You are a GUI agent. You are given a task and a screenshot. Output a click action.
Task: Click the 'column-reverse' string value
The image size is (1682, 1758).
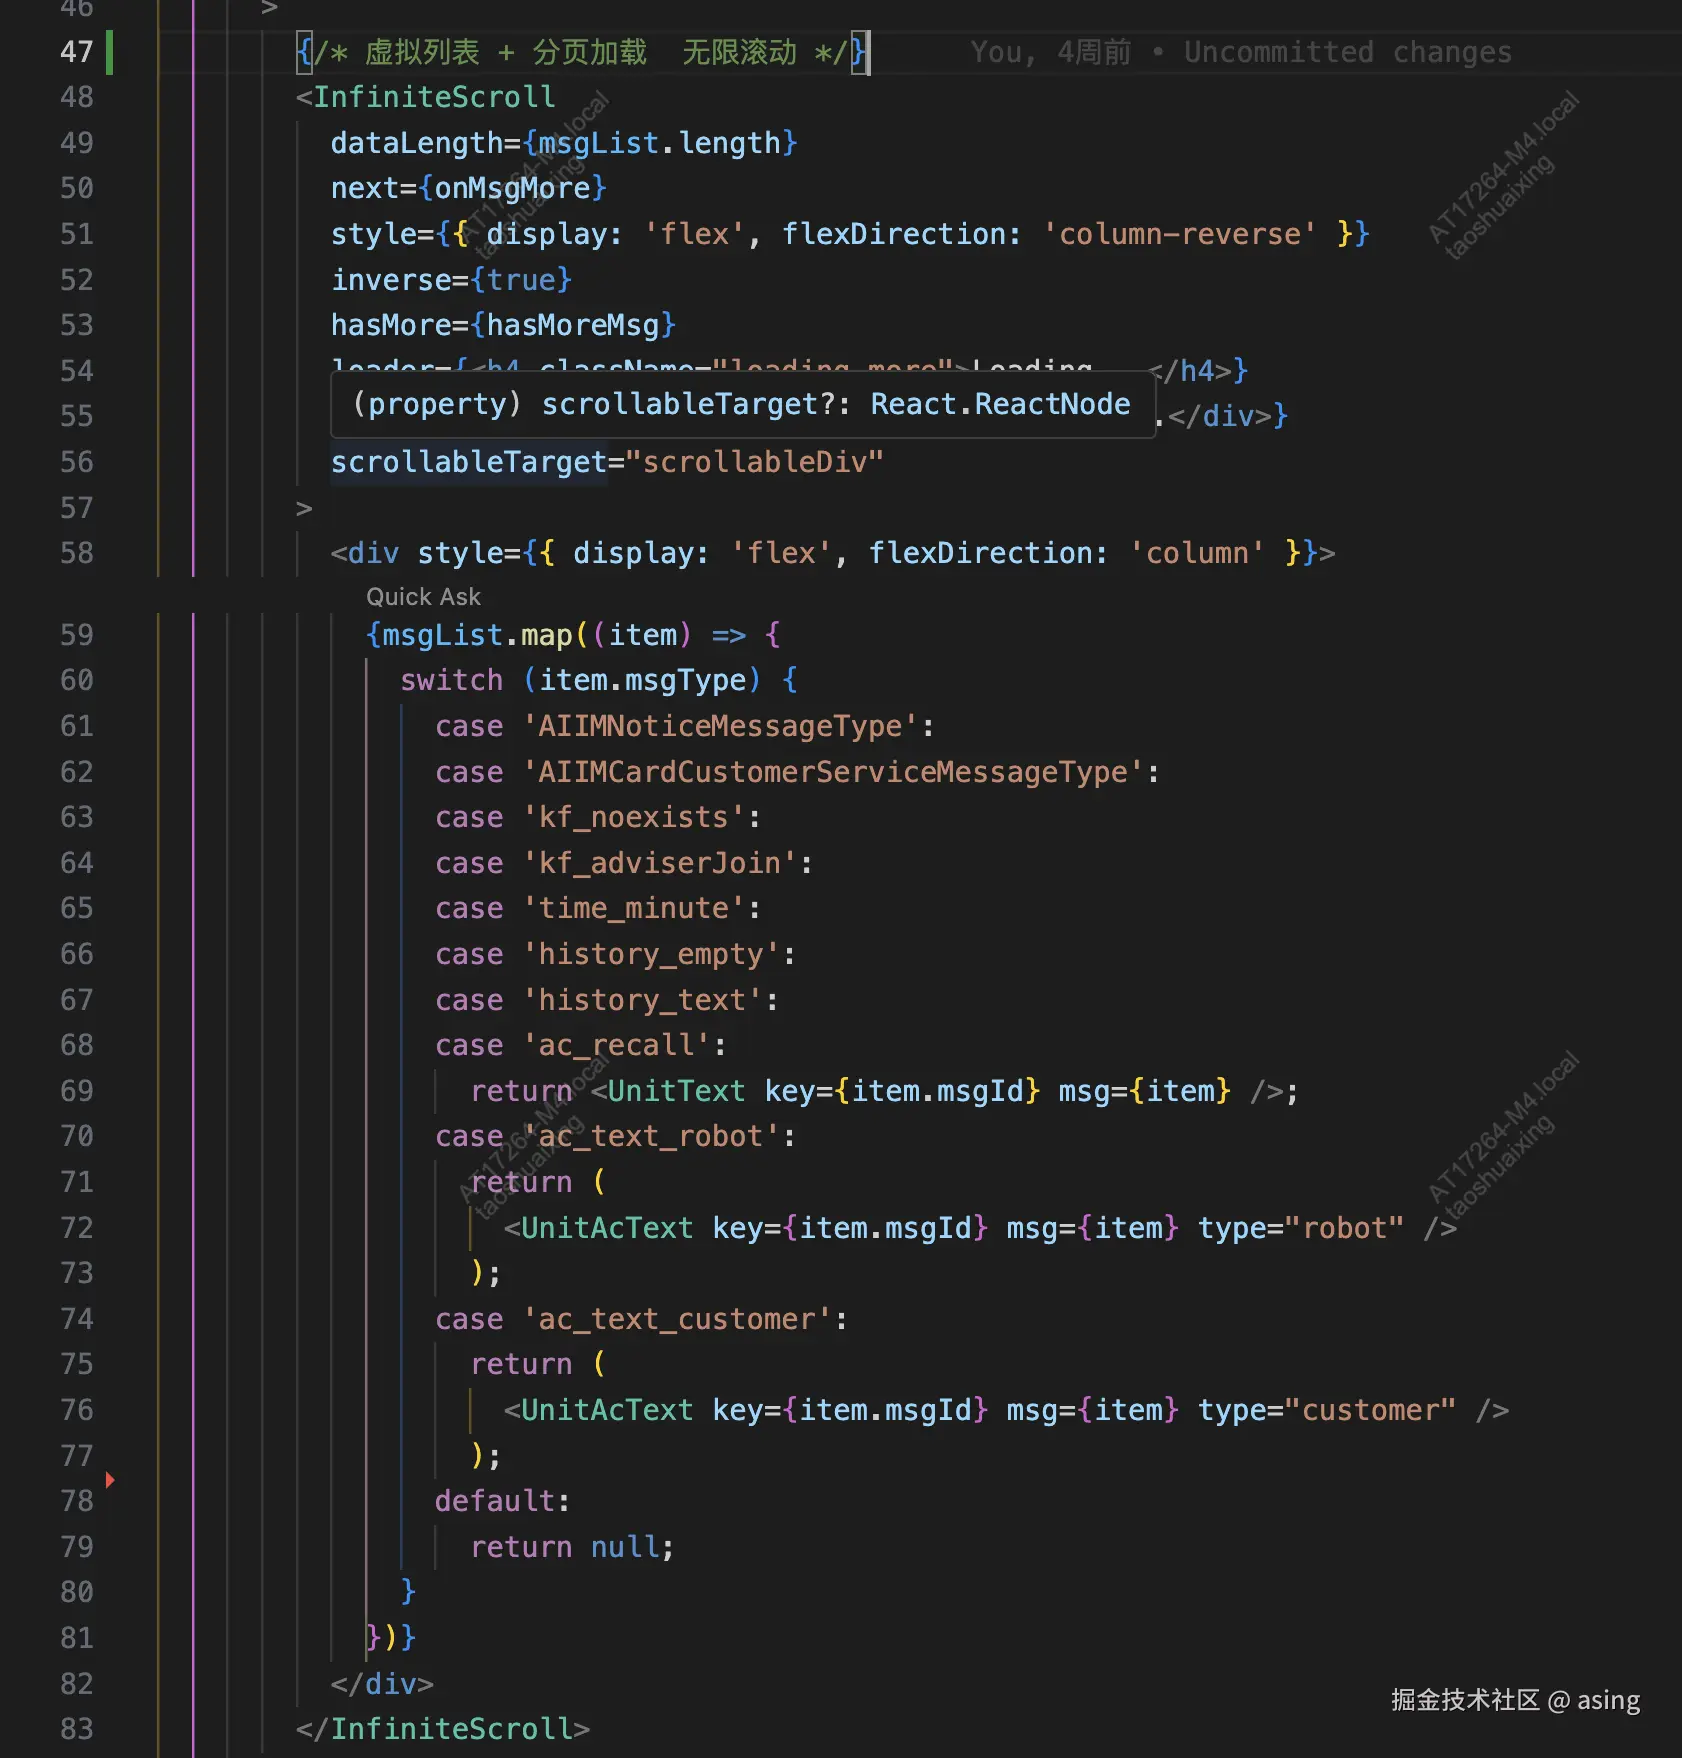pos(1180,234)
